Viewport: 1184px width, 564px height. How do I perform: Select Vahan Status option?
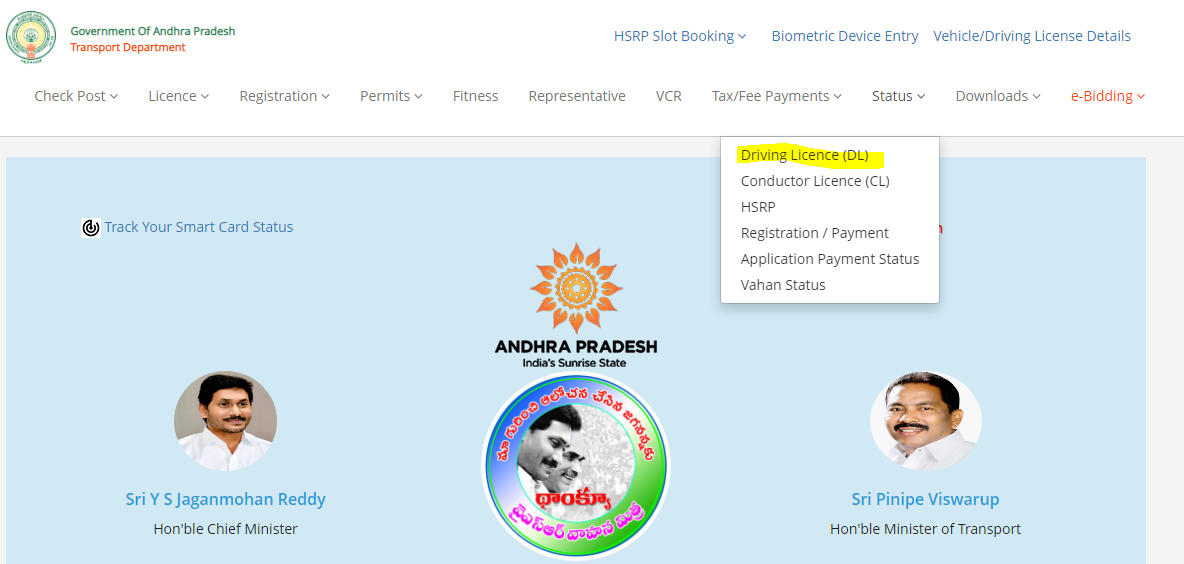[x=783, y=285]
